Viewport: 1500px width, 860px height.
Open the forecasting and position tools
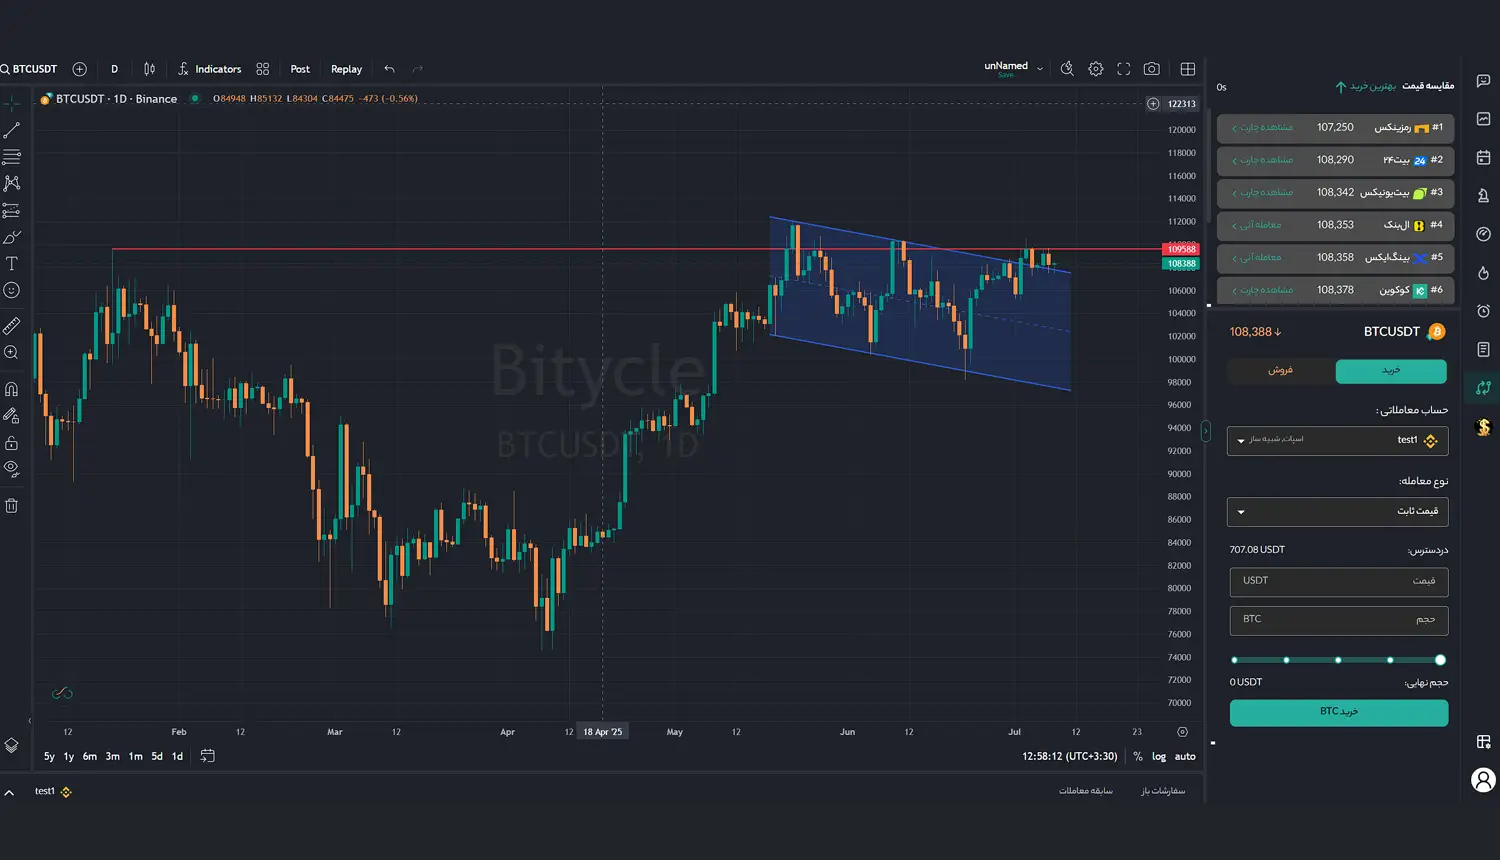pyautogui.click(x=12, y=210)
